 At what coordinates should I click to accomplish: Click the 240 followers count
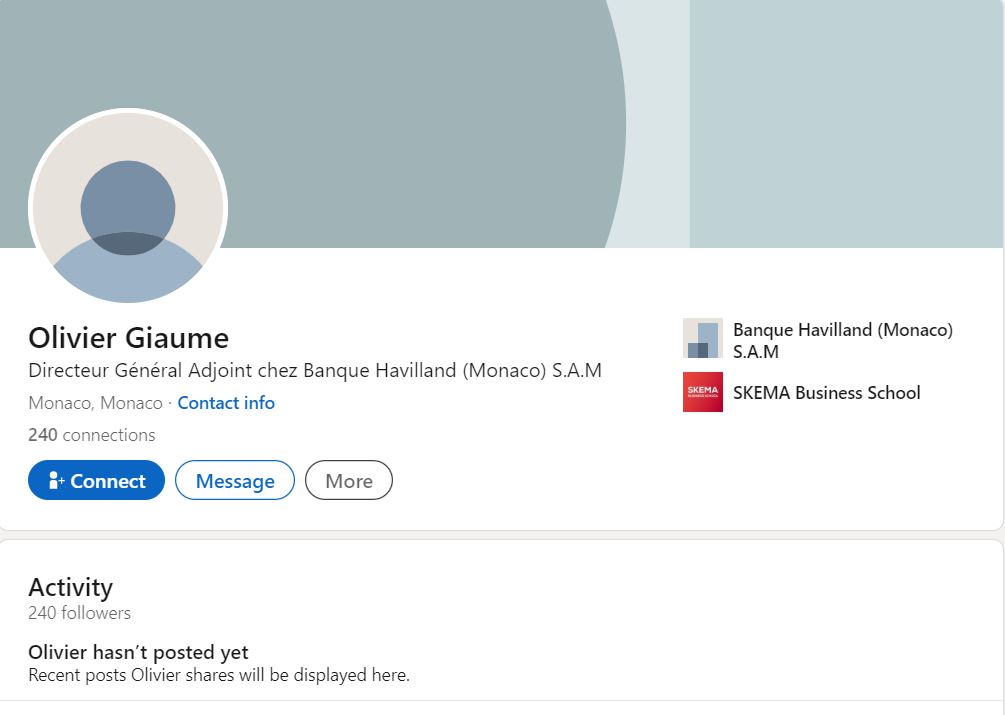coord(79,613)
